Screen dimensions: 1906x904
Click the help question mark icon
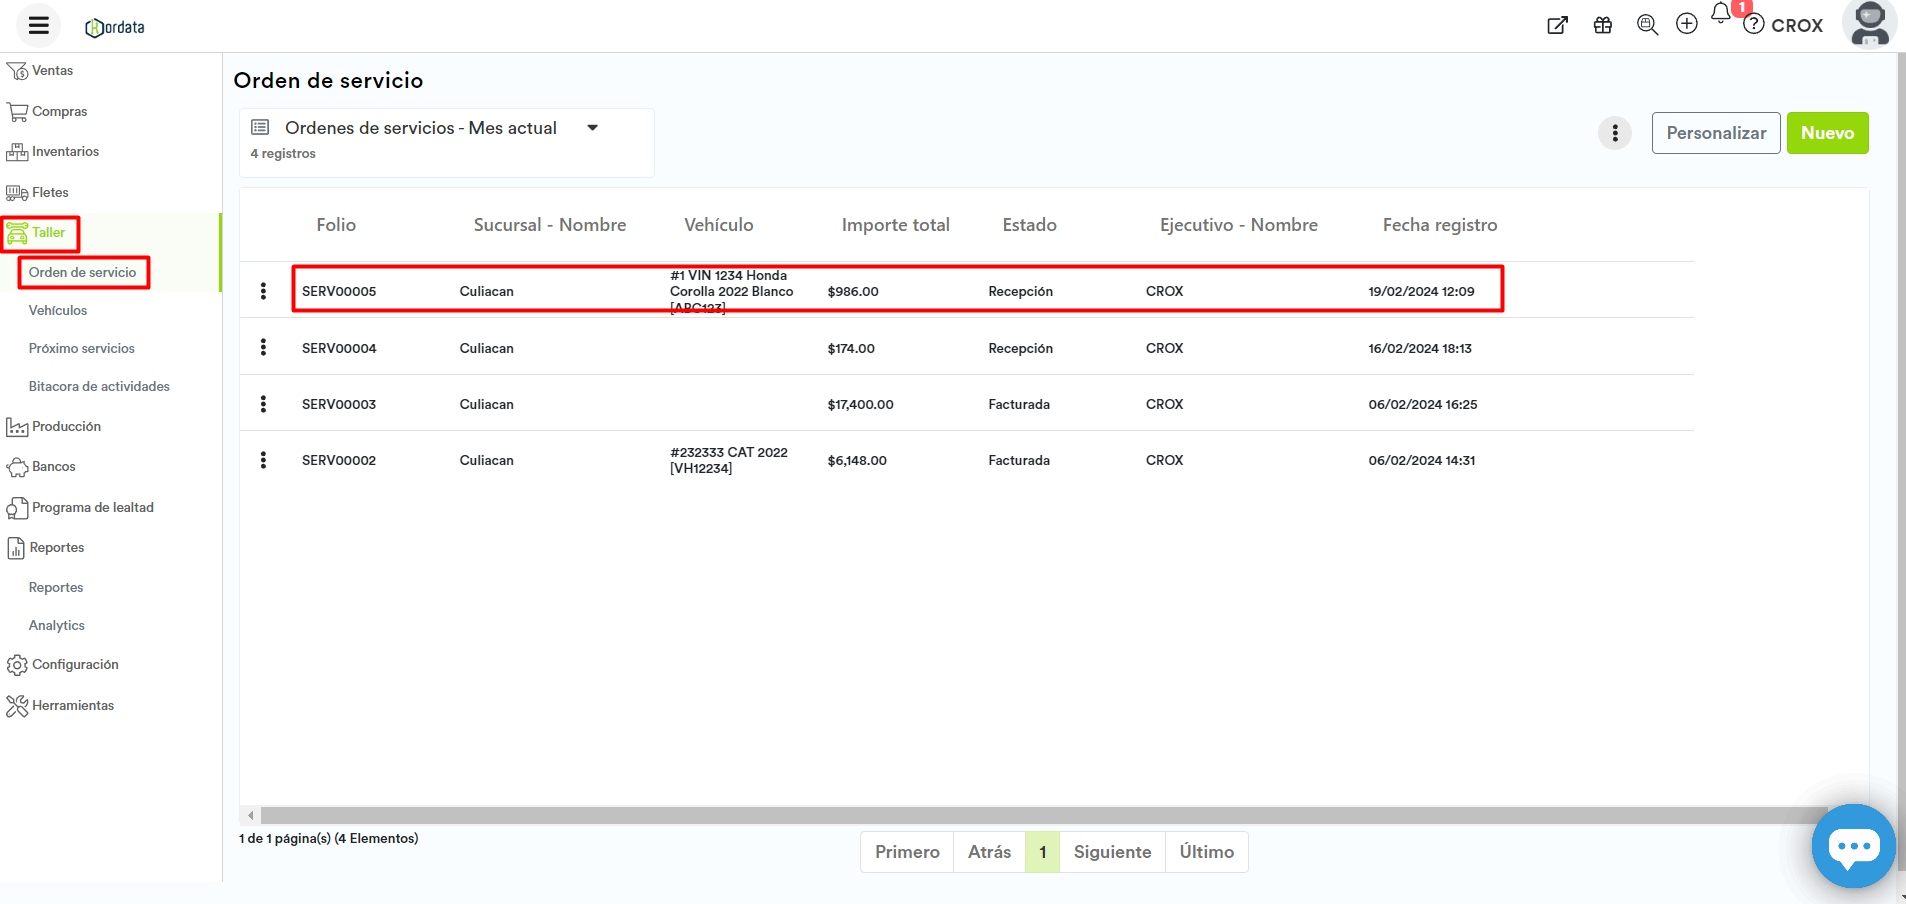(x=1753, y=25)
